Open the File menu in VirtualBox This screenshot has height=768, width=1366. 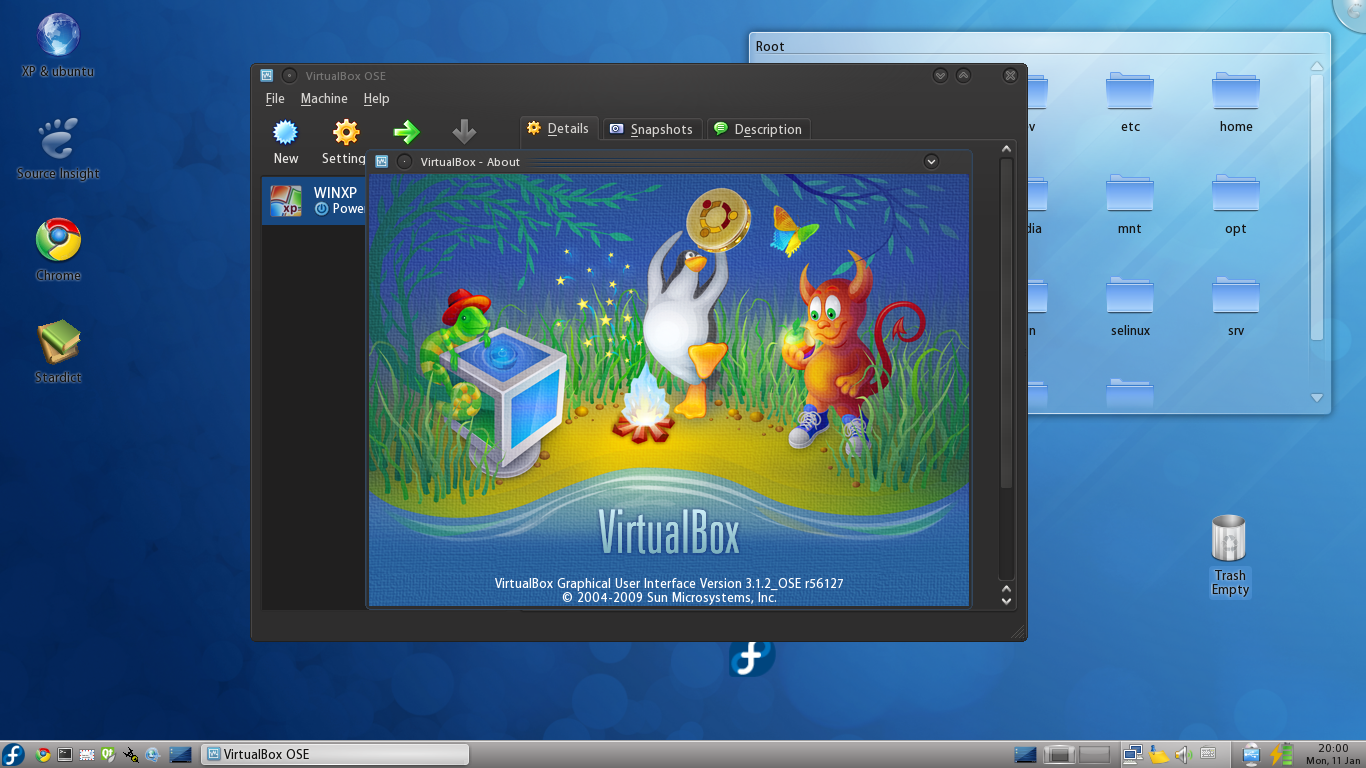point(275,99)
